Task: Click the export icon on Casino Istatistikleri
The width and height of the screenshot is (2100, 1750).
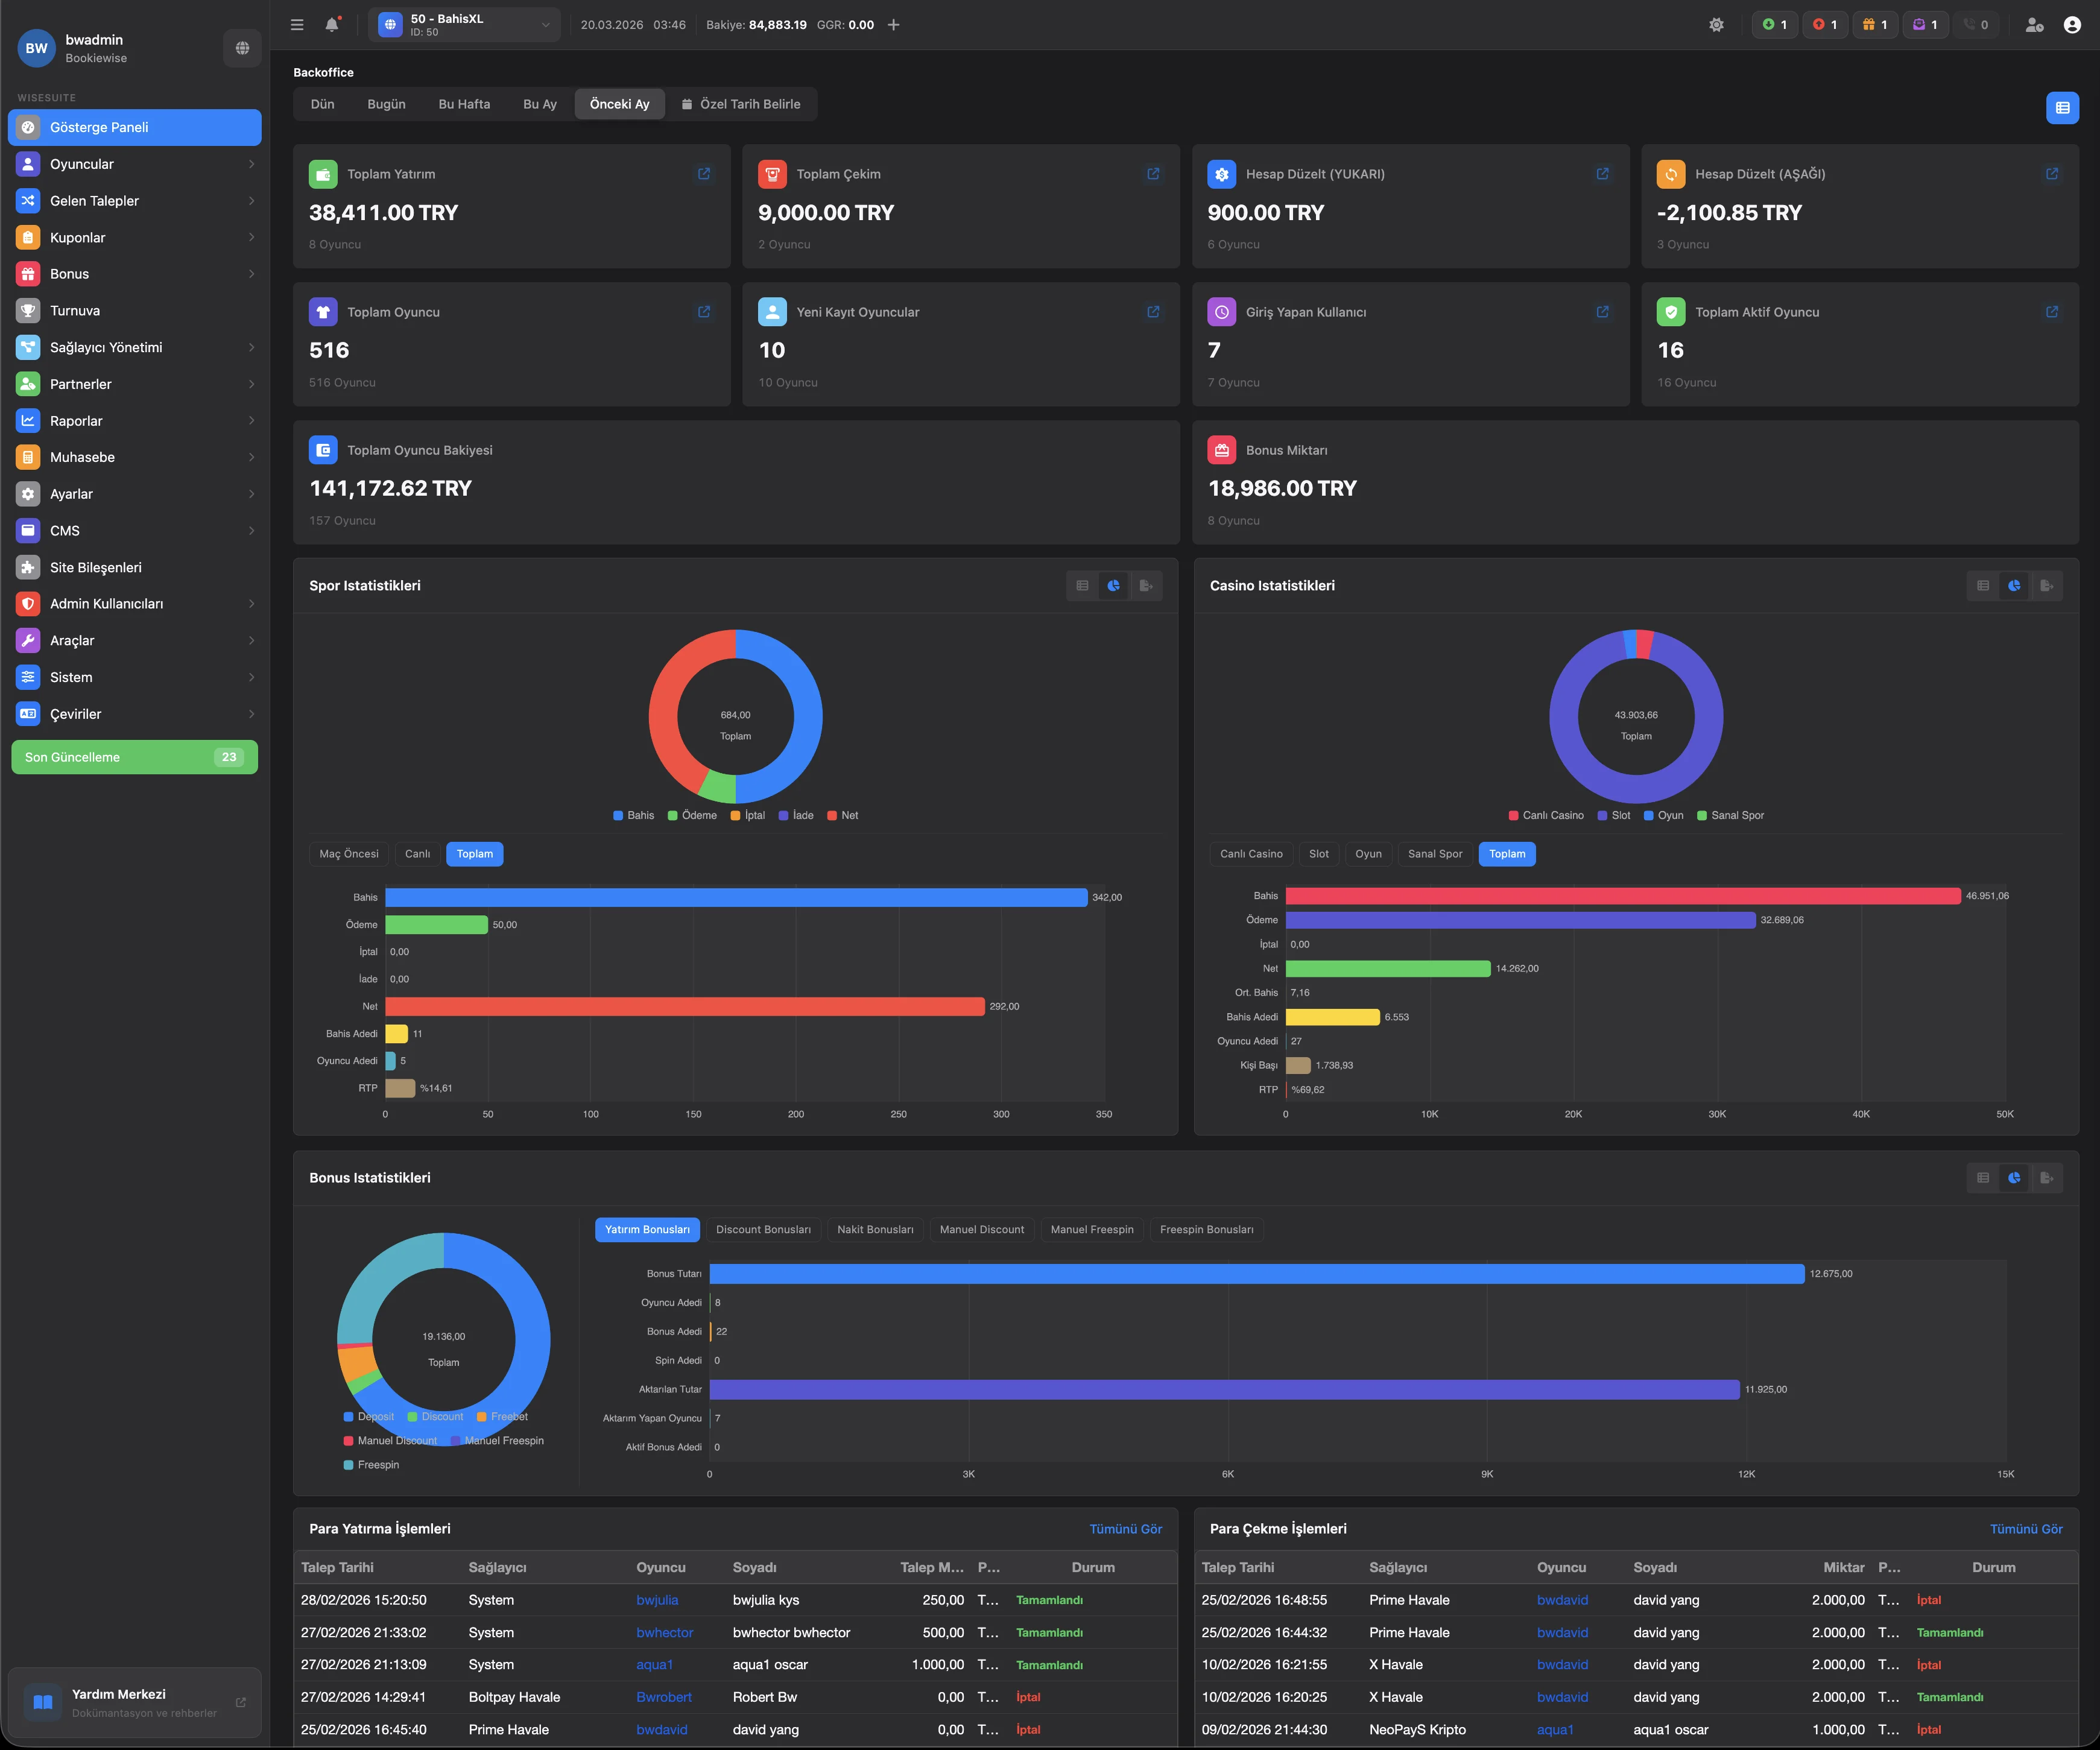Action: (x=2046, y=586)
